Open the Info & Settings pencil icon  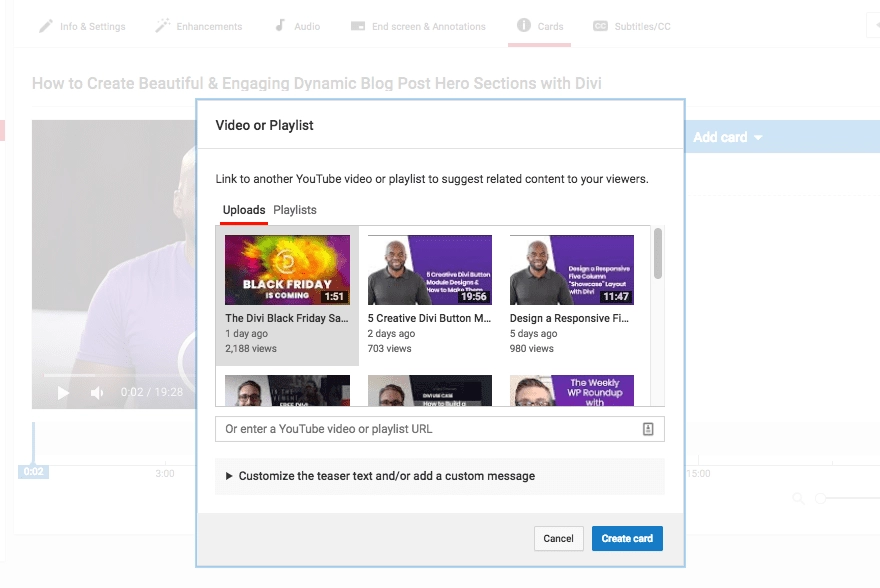[44, 27]
